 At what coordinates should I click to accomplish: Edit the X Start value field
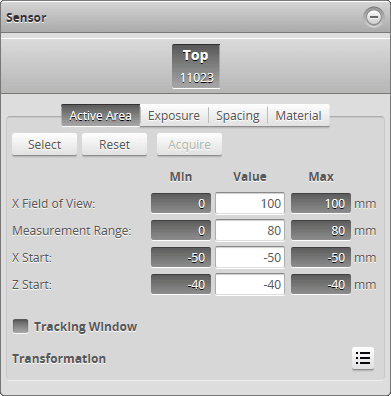coord(250,257)
